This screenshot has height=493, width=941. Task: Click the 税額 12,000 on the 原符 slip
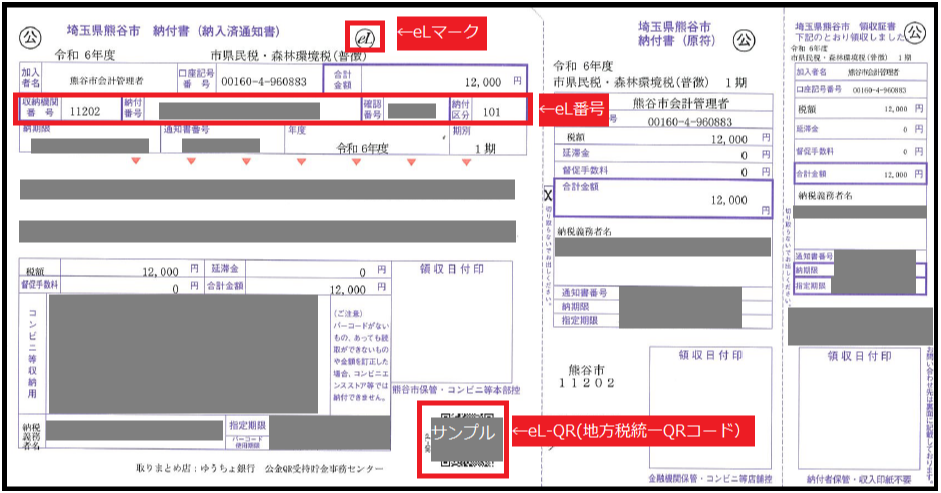tap(729, 139)
